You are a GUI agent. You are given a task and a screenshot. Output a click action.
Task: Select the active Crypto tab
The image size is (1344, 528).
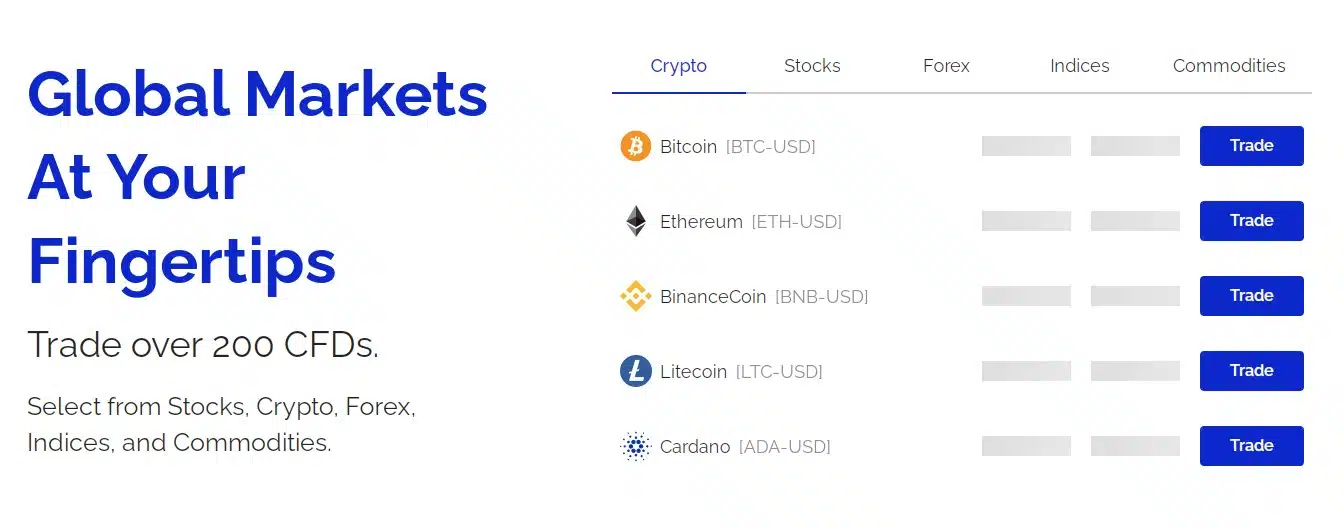[679, 66]
